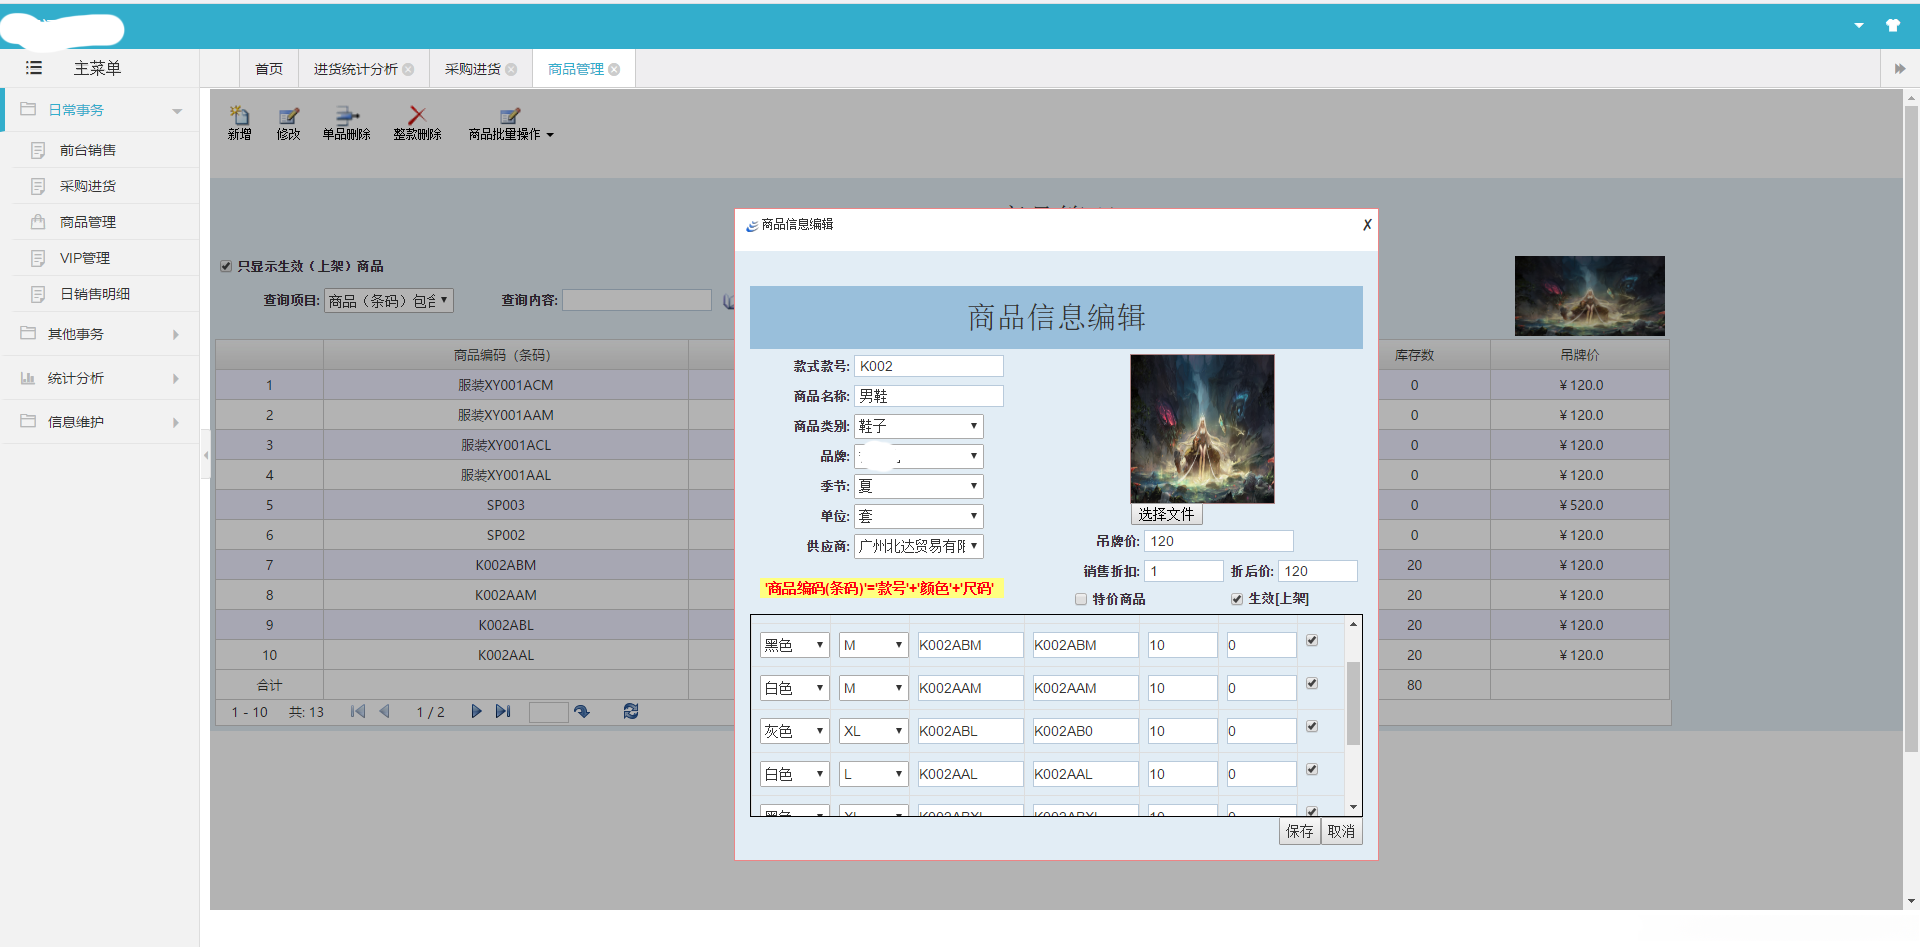Image resolution: width=1920 pixels, height=947 pixels.
Task: Click the 修改 (edit) toolbar icon
Action: (x=289, y=115)
